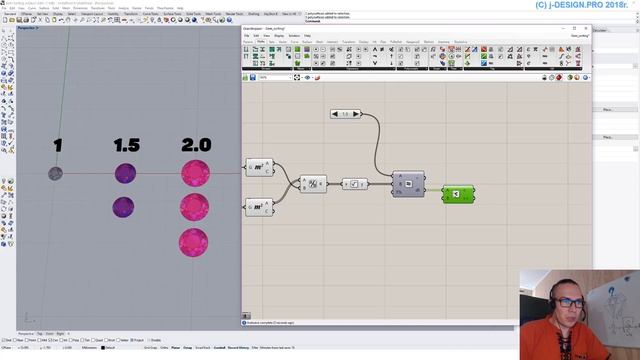Switch to the Curve Tools toolbar tab
Viewport: 640px width, 360px height.
coord(151,14)
